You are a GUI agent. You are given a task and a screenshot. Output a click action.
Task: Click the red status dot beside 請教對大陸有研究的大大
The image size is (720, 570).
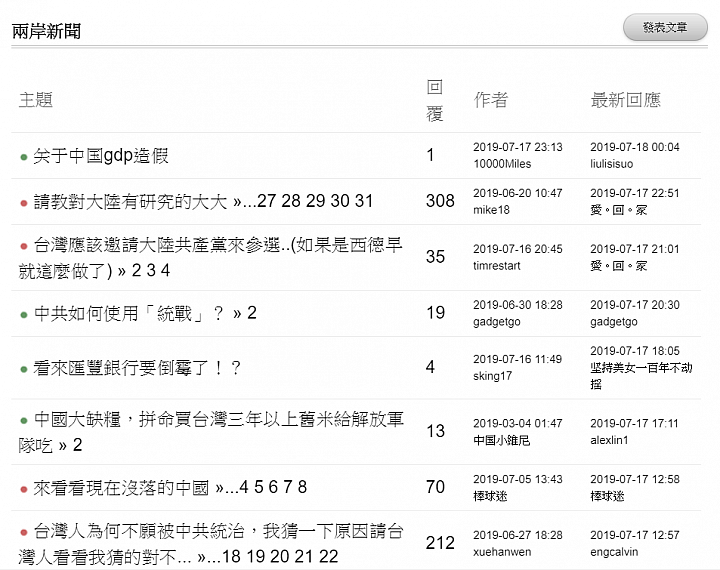point(24,203)
